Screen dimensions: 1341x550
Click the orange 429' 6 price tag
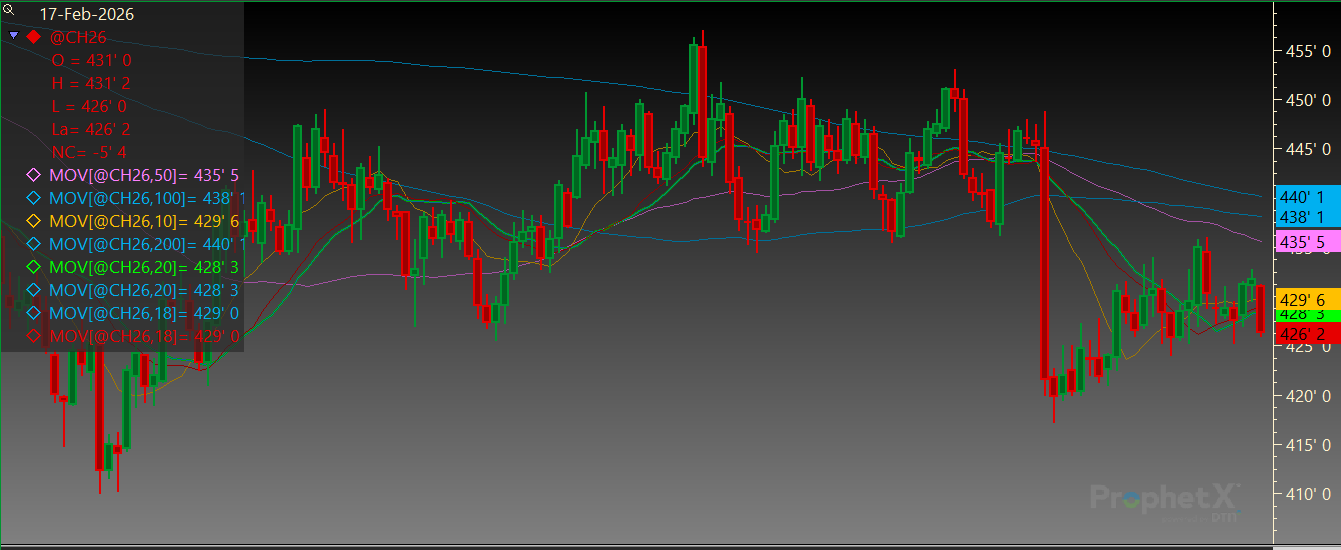pos(1302,300)
